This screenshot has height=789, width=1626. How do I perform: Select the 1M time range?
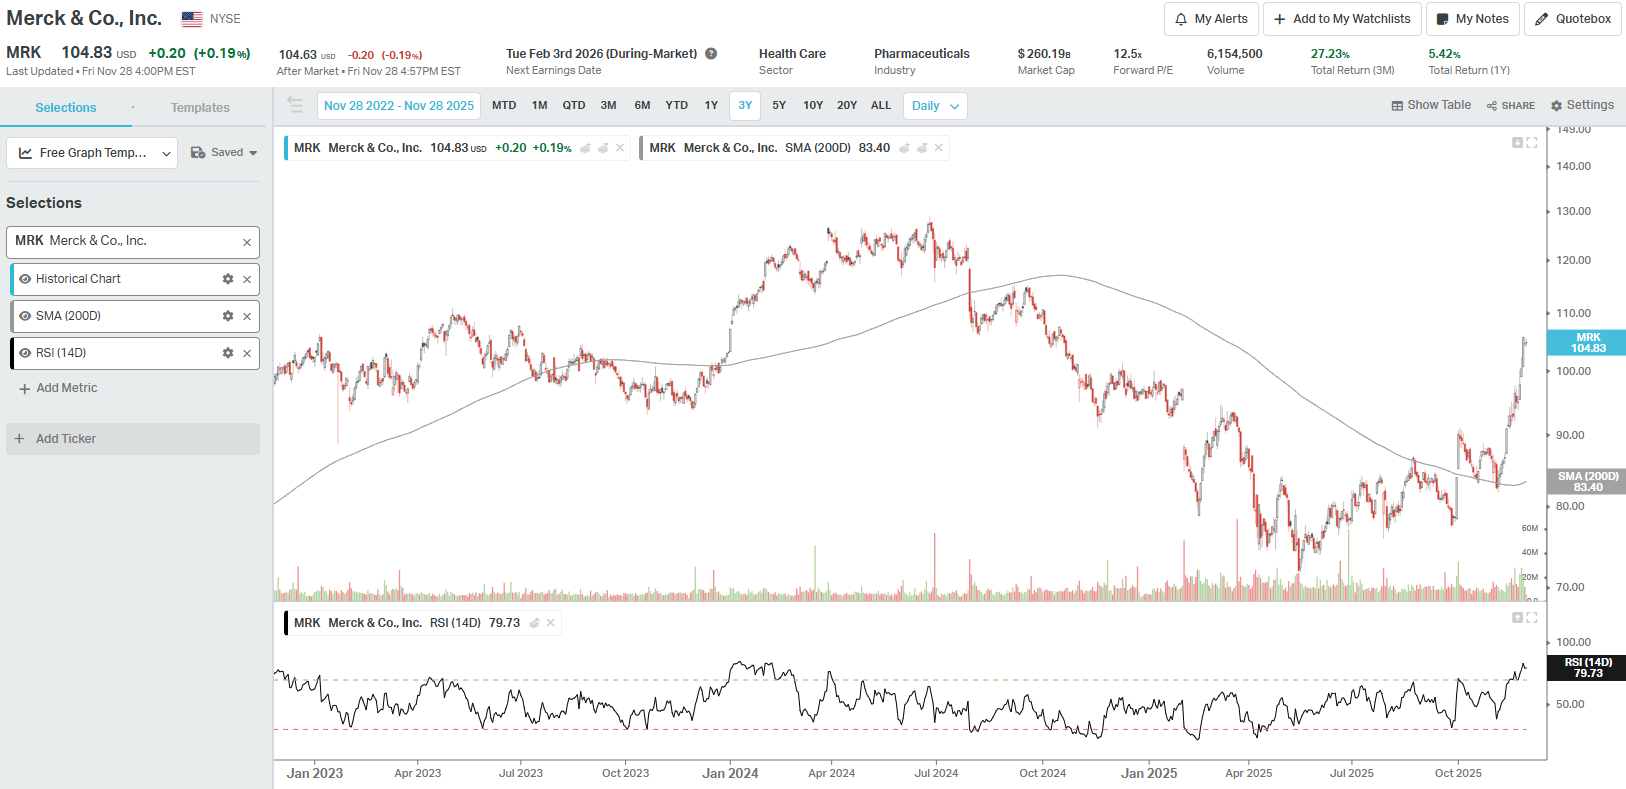click(x=540, y=105)
